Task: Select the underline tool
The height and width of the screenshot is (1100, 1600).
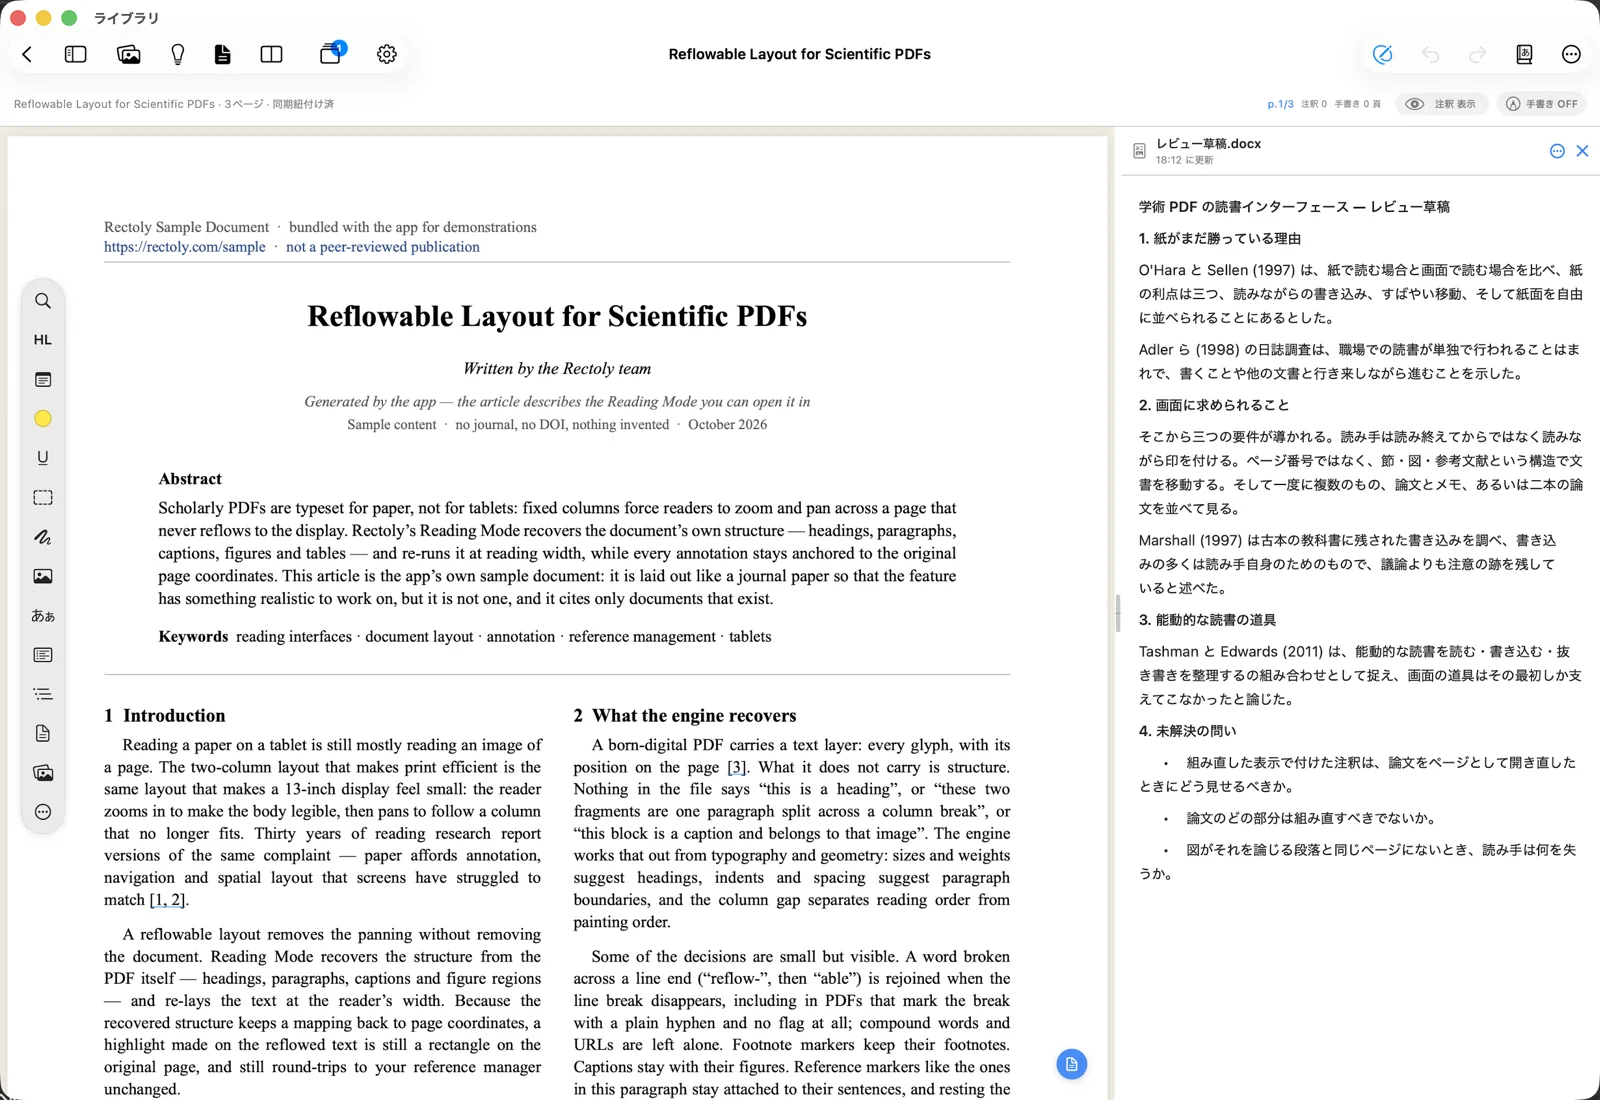Action: [43, 458]
